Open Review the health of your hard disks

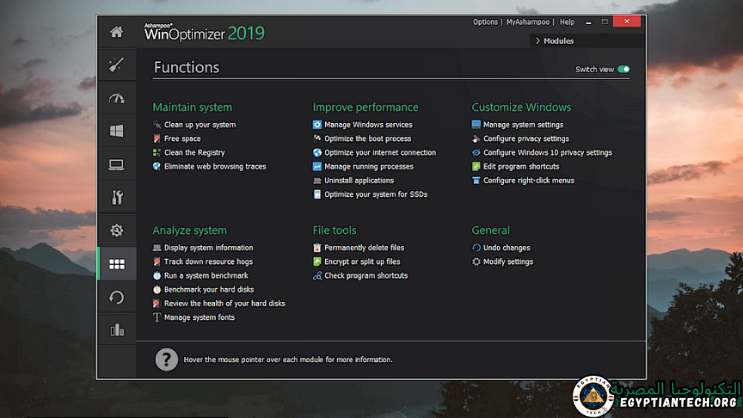[219, 304]
